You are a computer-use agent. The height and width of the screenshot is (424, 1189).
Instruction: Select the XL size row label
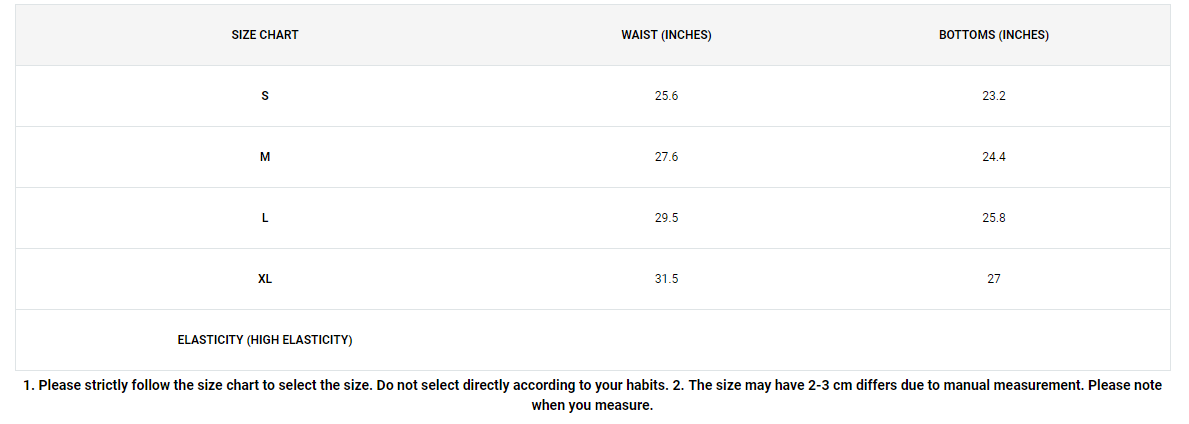tap(265, 279)
